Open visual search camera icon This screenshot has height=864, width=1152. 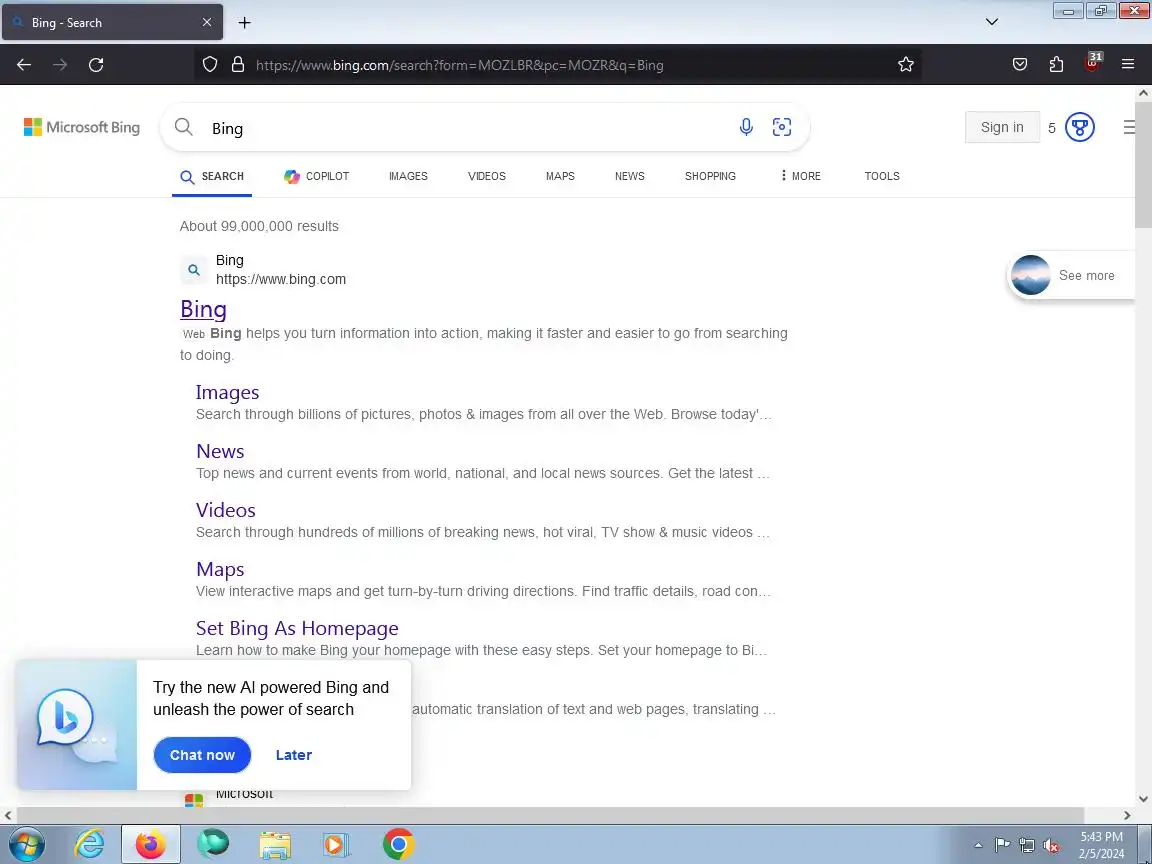point(782,127)
